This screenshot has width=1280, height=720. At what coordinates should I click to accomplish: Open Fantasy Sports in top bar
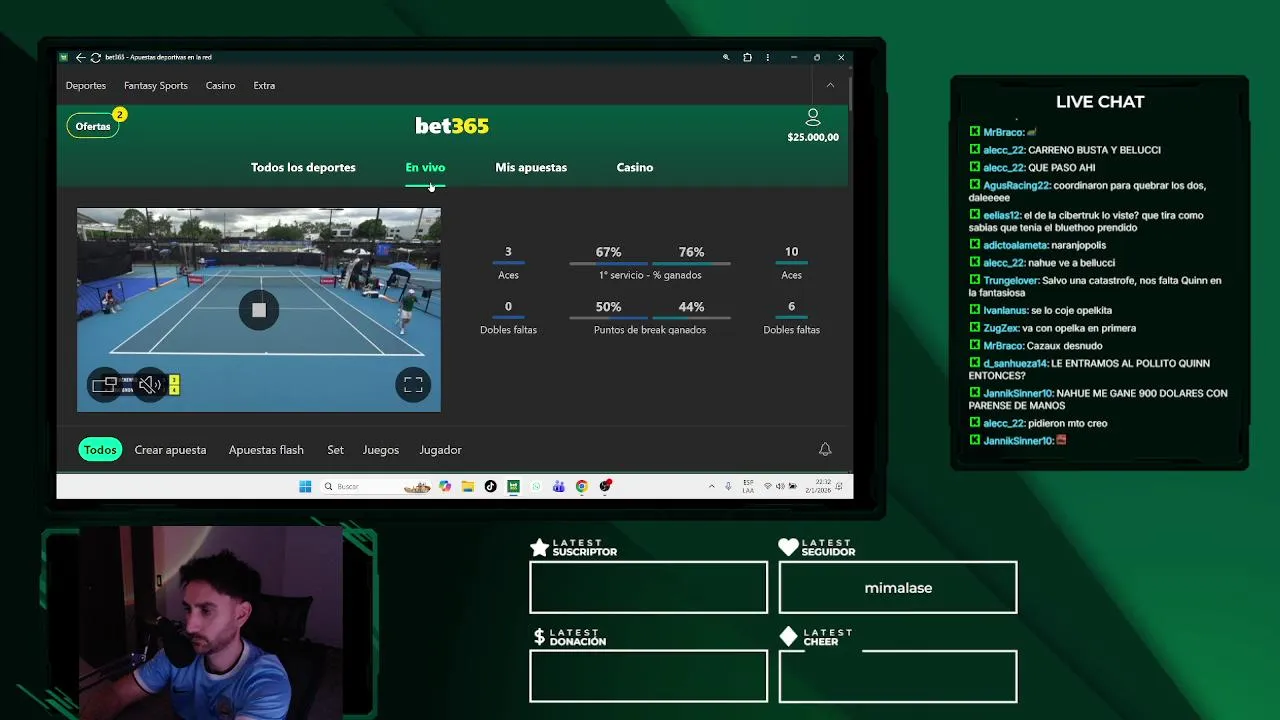(156, 85)
